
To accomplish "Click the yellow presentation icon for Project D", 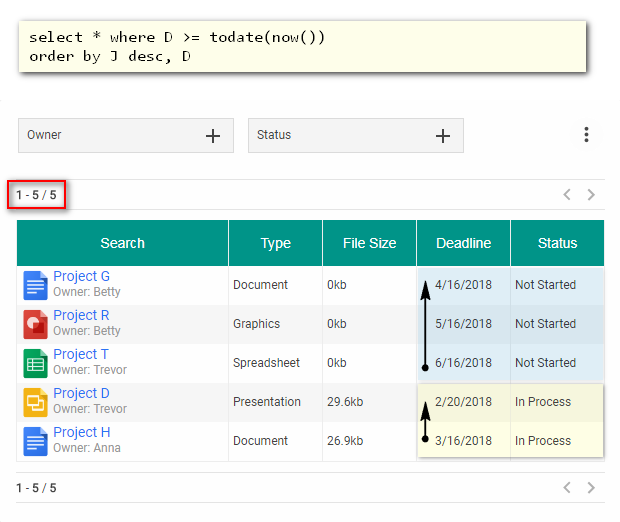I will [36, 402].
